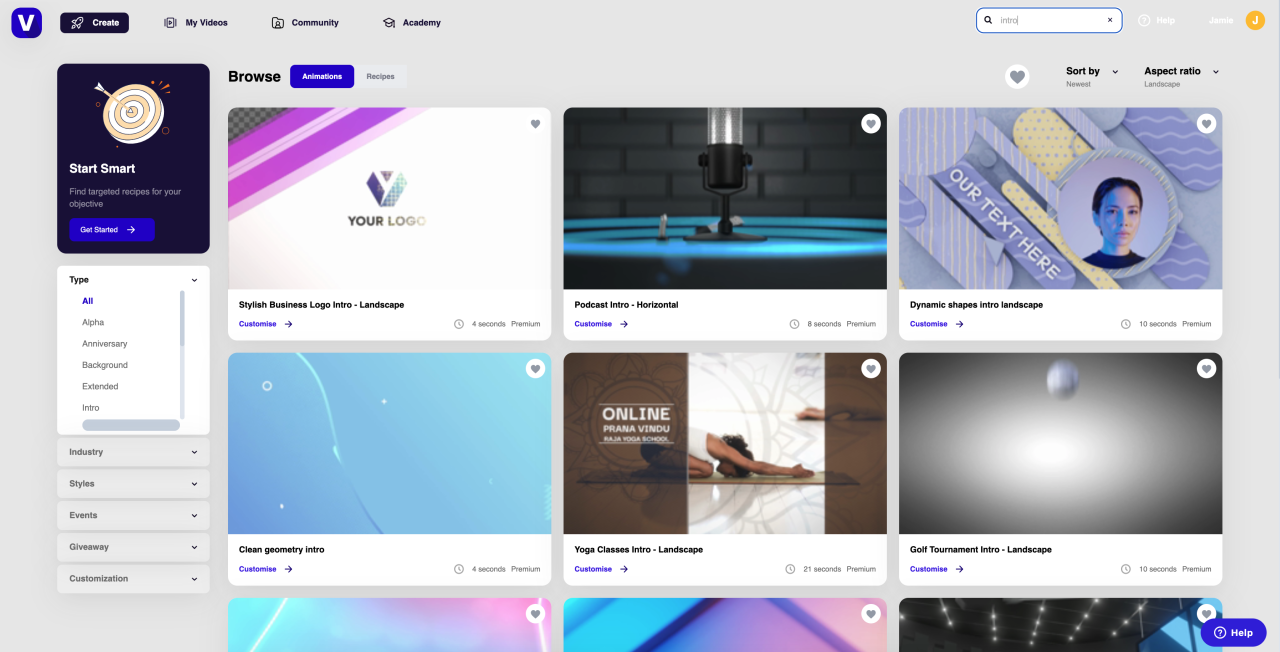Select the Animations tab
The height and width of the screenshot is (652, 1280).
[x=321, y=76]
